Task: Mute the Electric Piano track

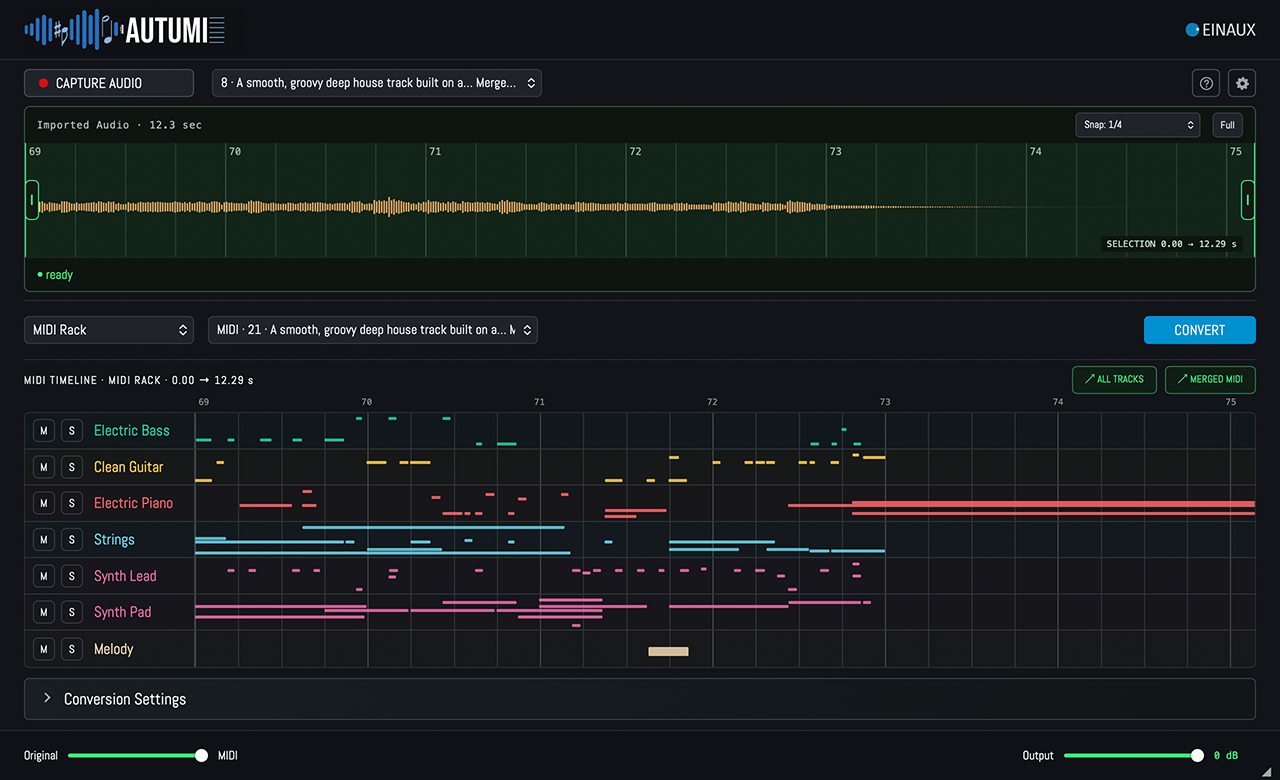Action: click(x=44, y=503)
